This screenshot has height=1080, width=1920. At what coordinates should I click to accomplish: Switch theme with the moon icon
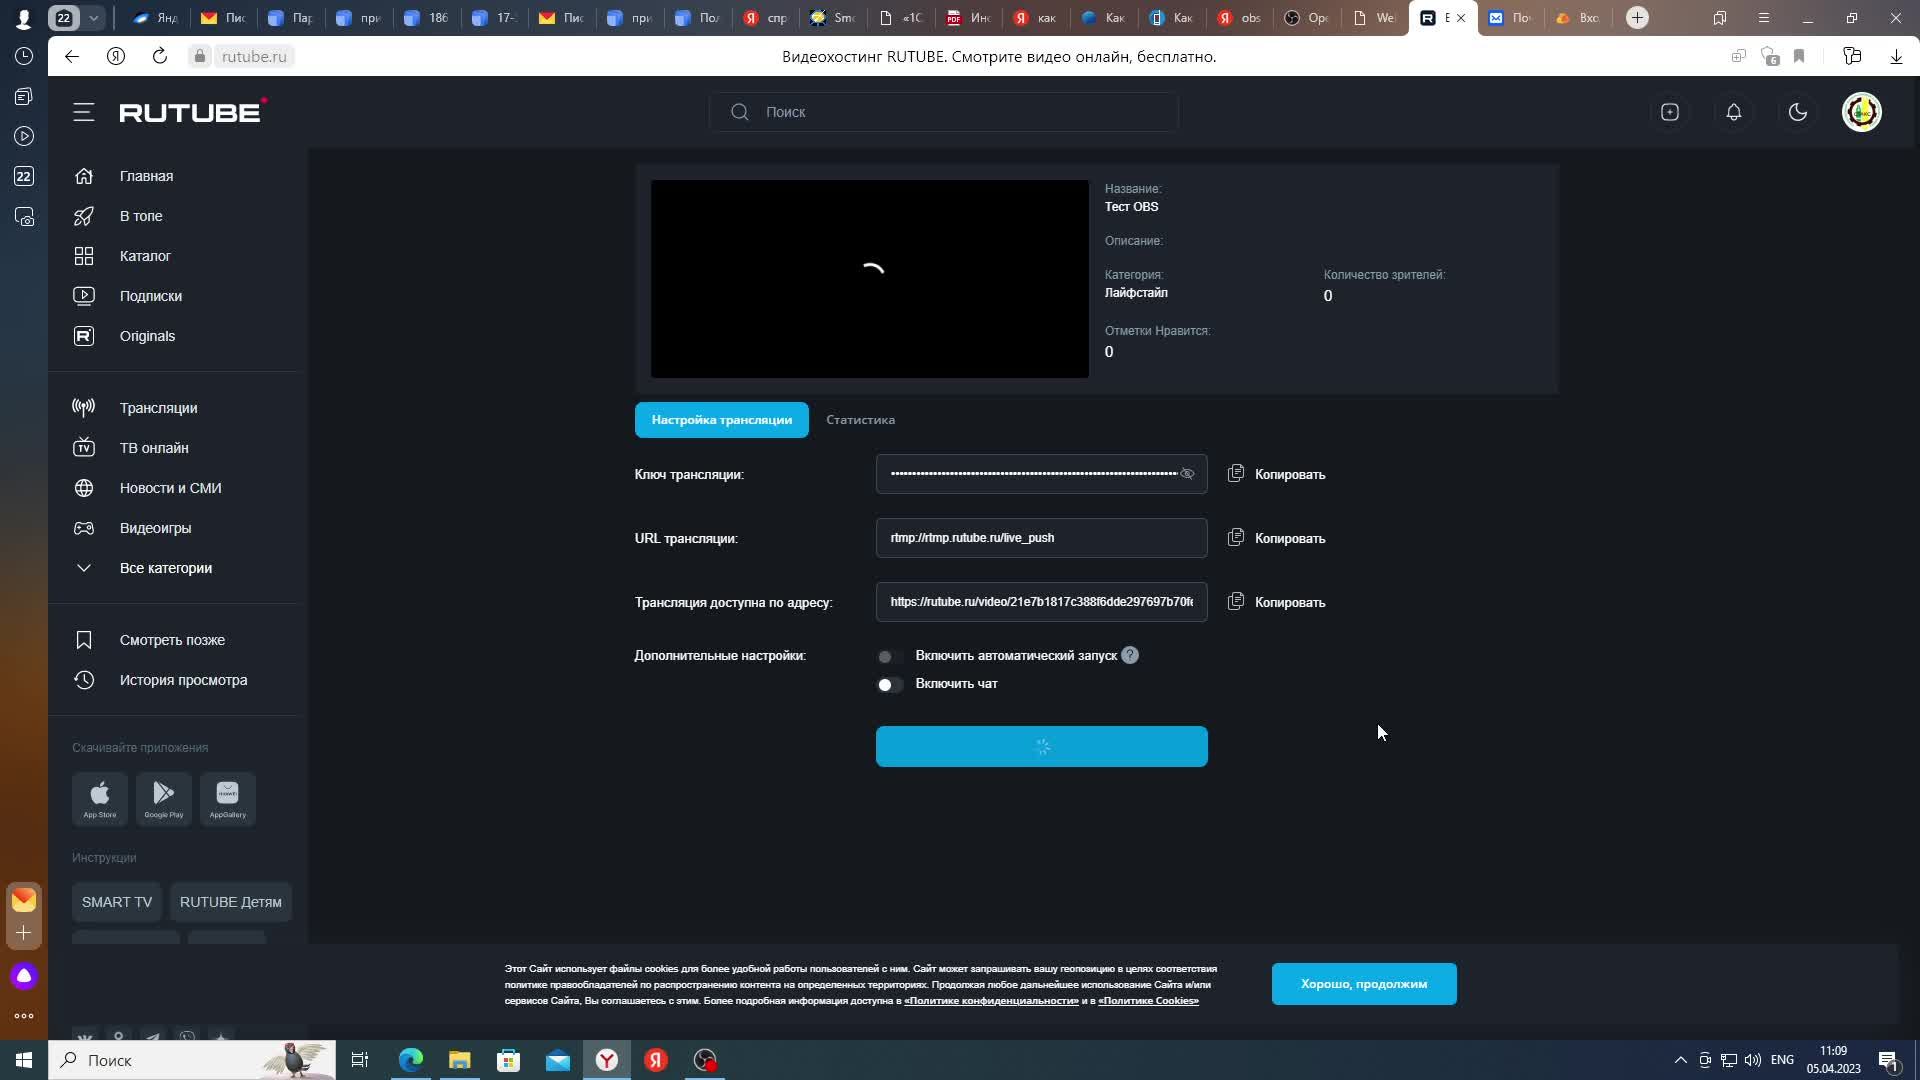[1797, 112]
